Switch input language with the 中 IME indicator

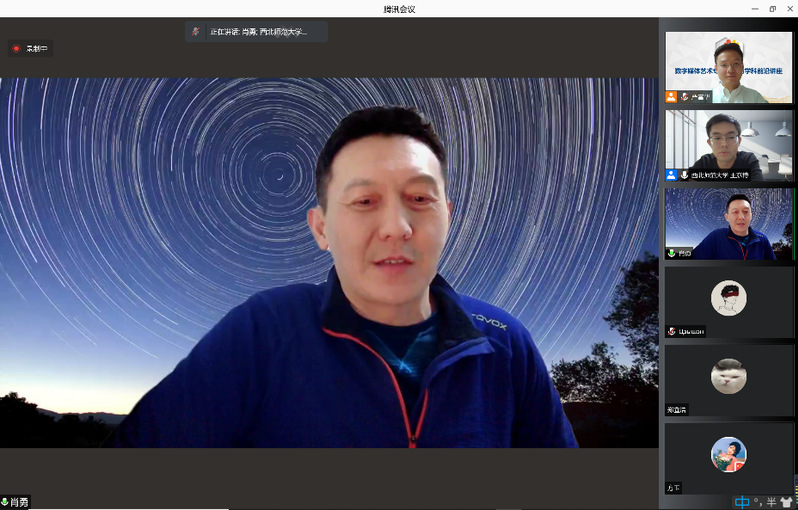coord(742,502)
